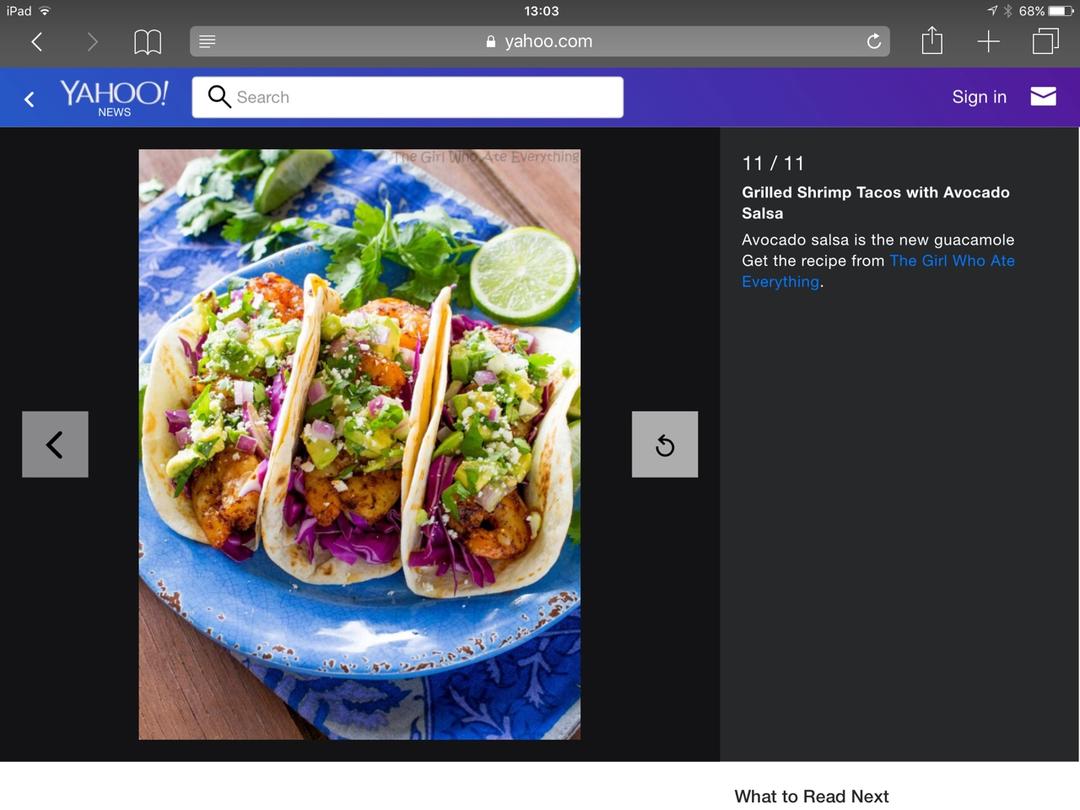
Task: Tap Safari's back navigation arrow
Action: click(37, 41)
